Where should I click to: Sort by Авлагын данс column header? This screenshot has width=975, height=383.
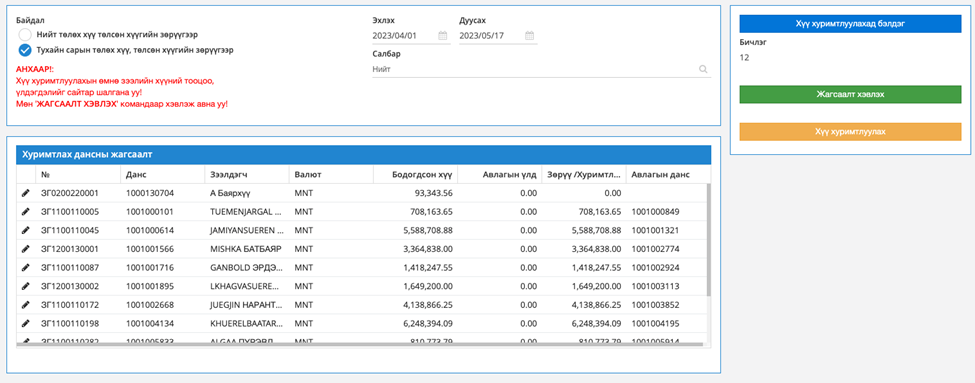pyautogui.click(x=667, y=174)
